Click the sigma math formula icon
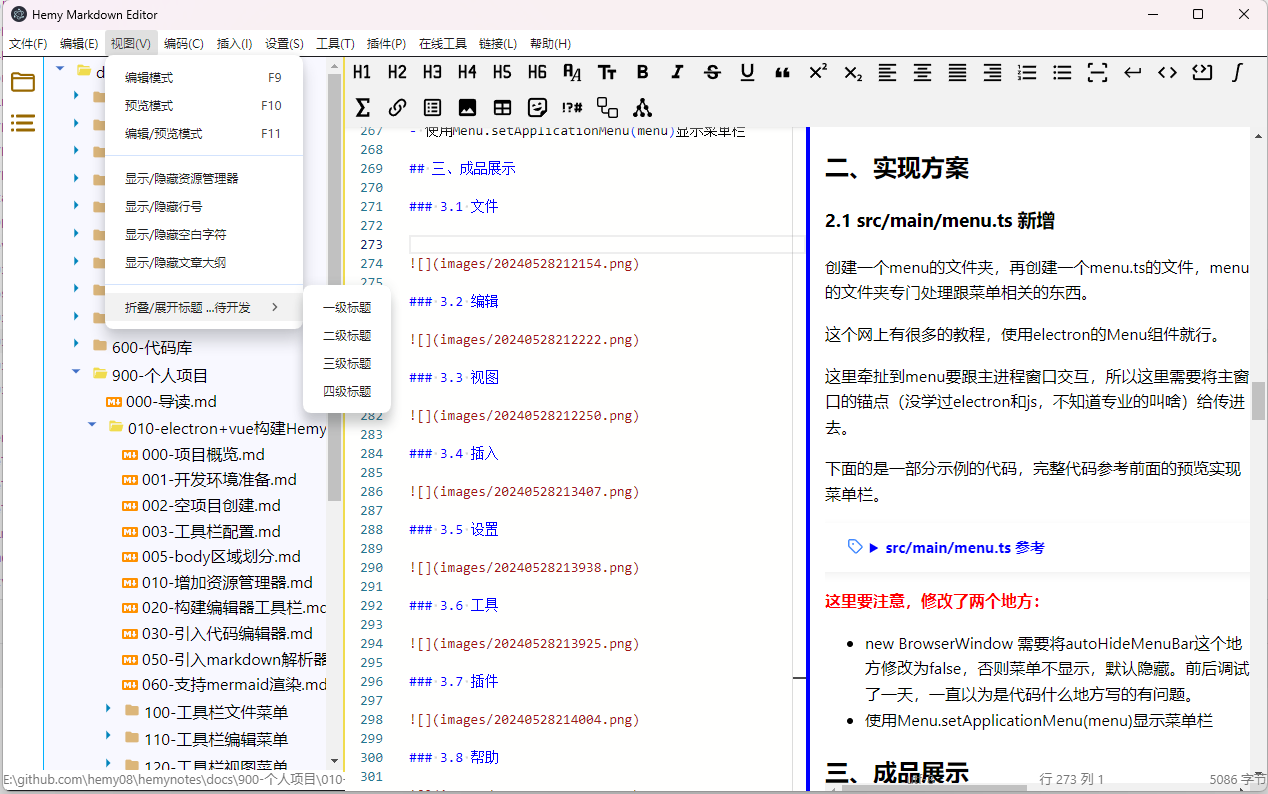1268x794 pixels. coord(362,107)
